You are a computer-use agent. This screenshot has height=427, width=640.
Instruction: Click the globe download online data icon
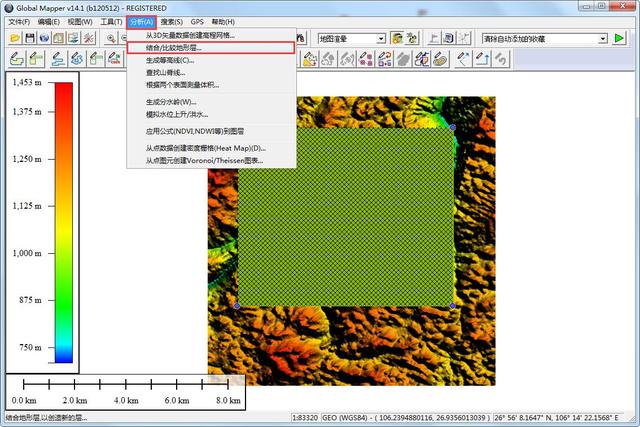44,38
